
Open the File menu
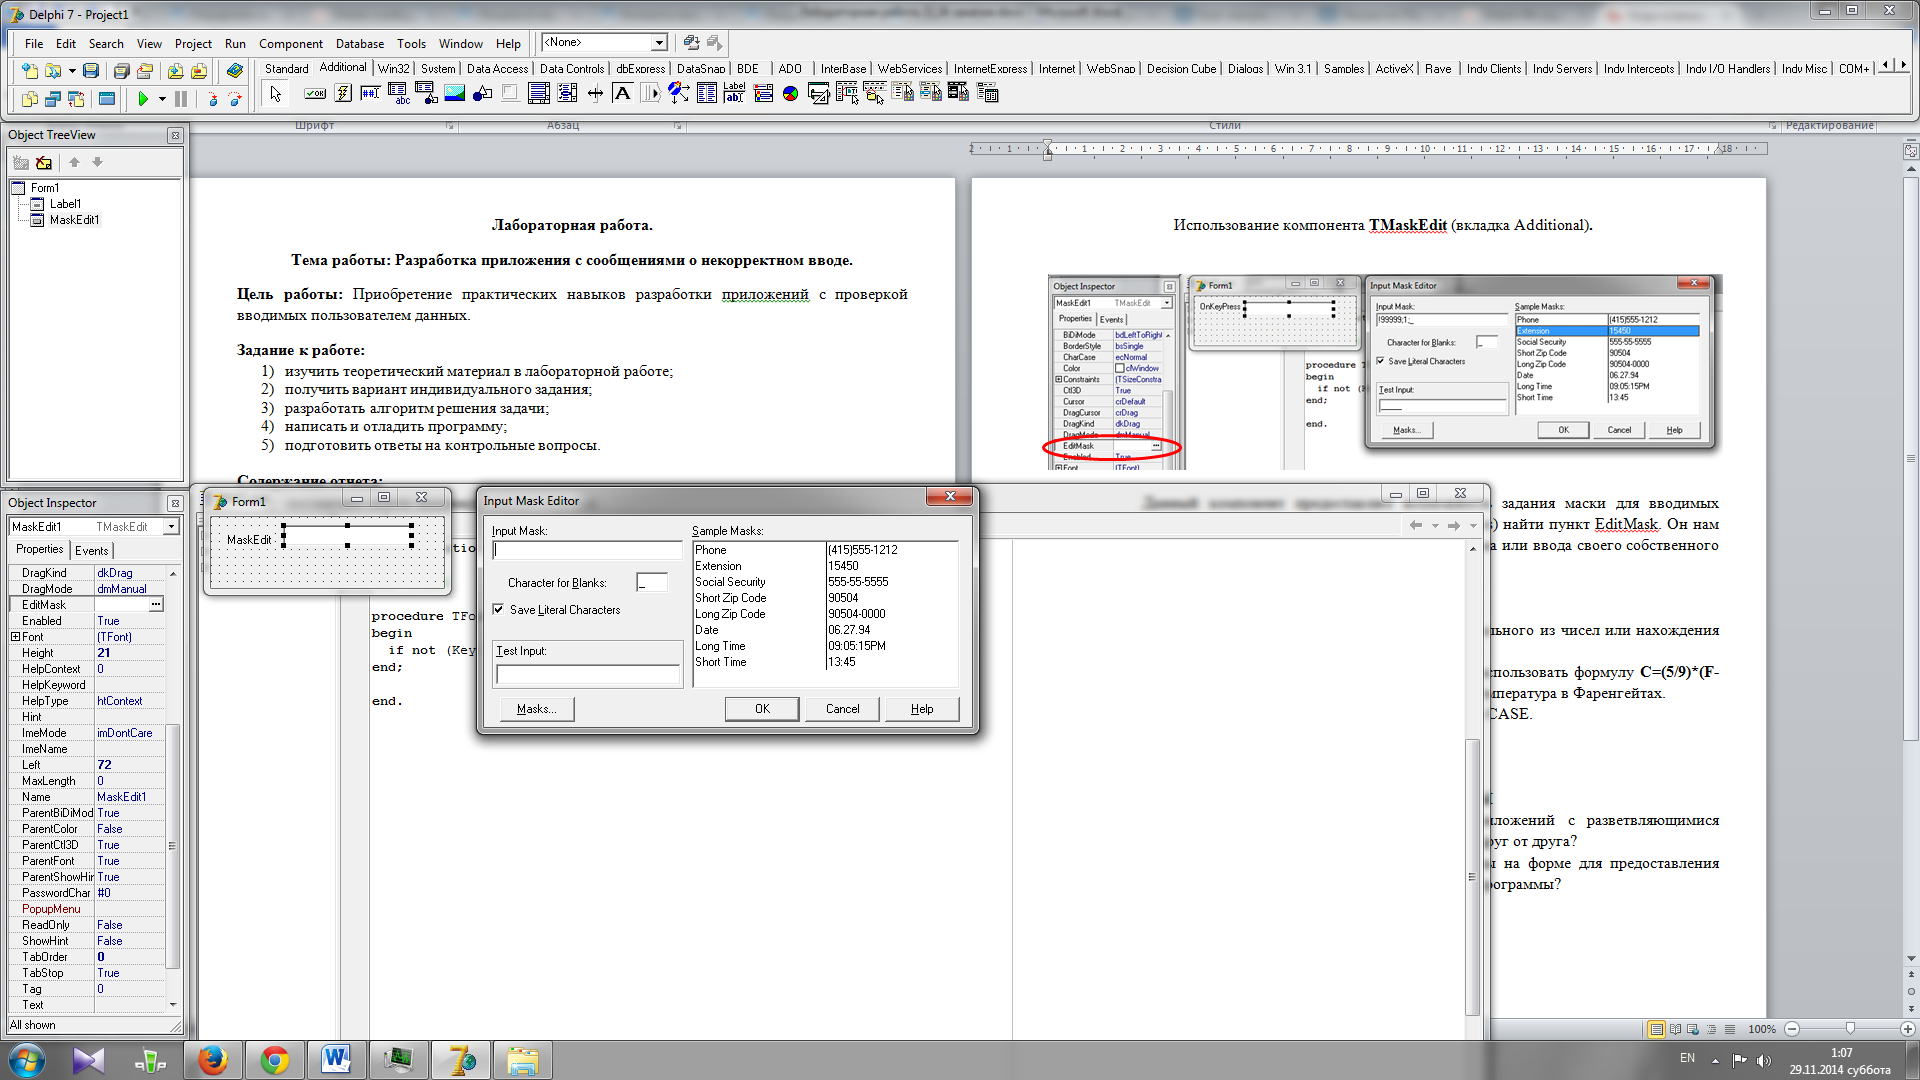tap(34, 44)
